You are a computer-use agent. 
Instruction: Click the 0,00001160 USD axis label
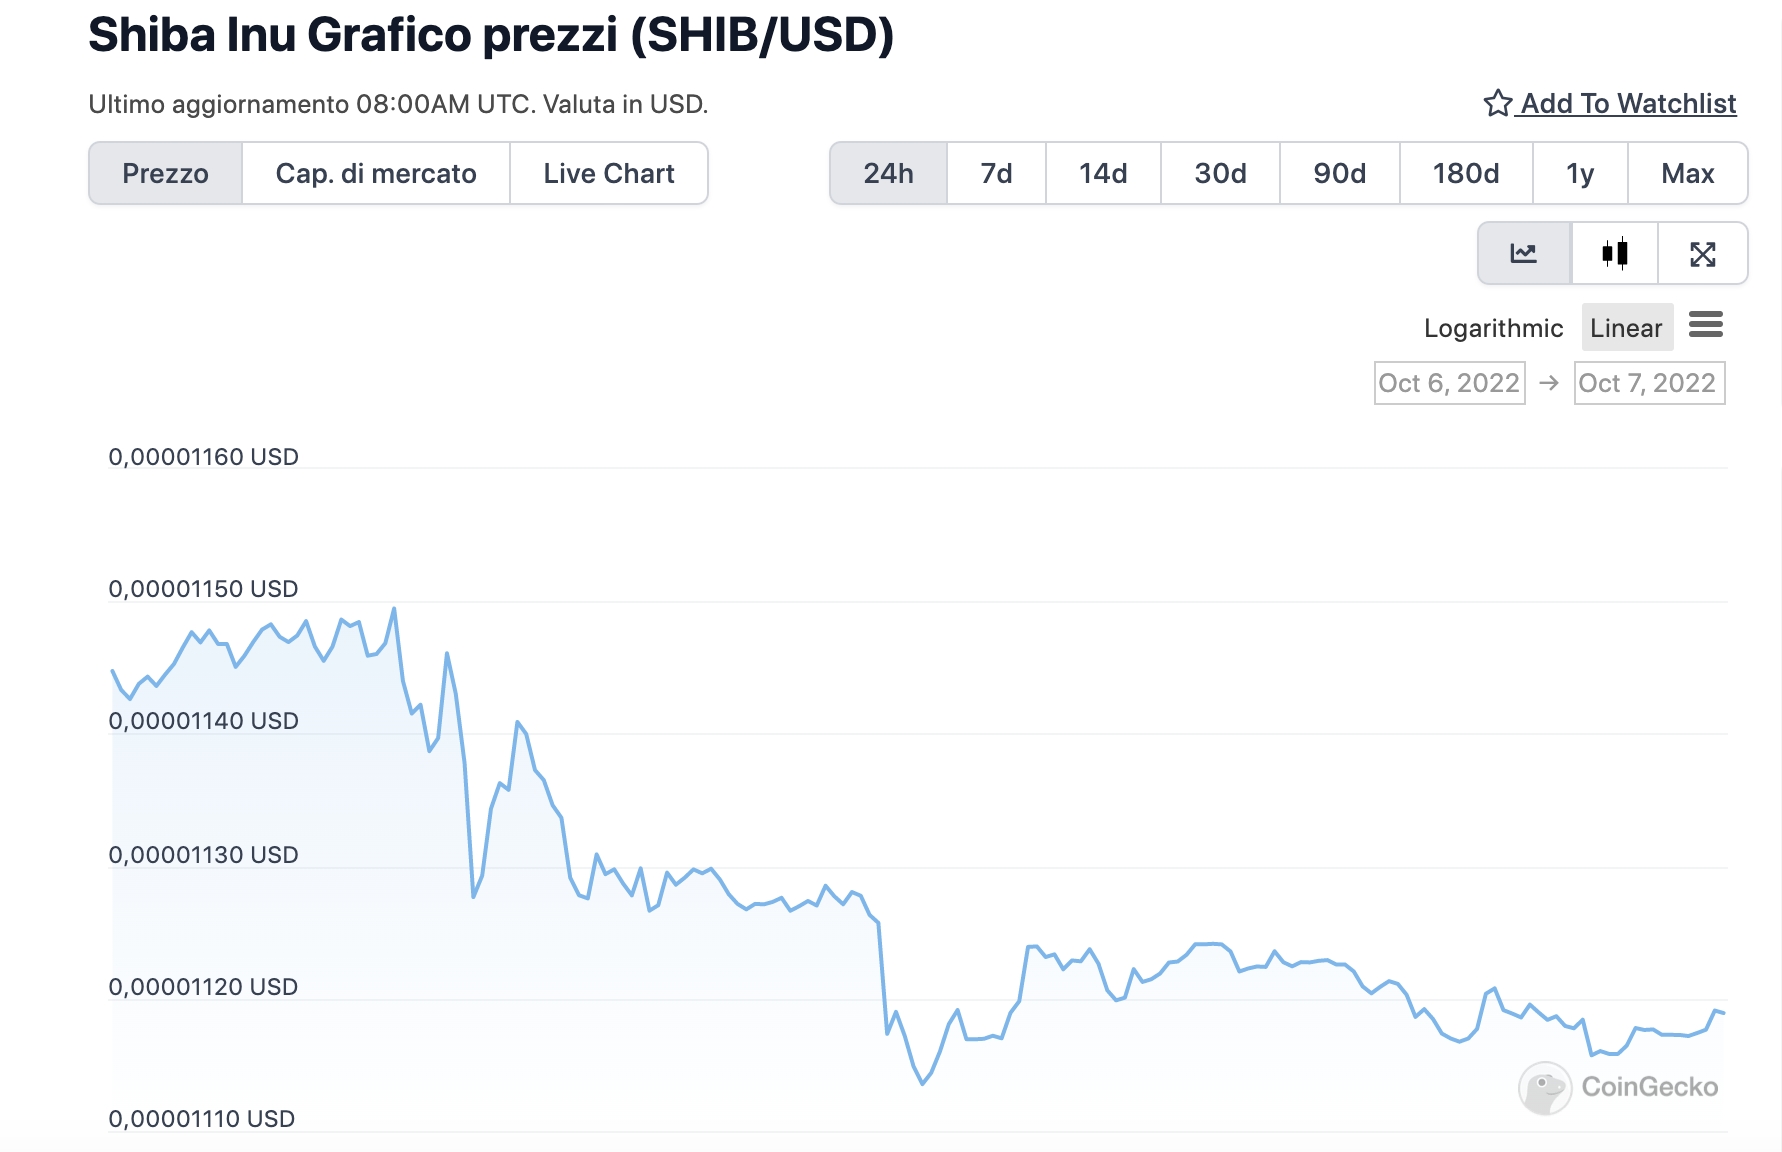(204, 457)
